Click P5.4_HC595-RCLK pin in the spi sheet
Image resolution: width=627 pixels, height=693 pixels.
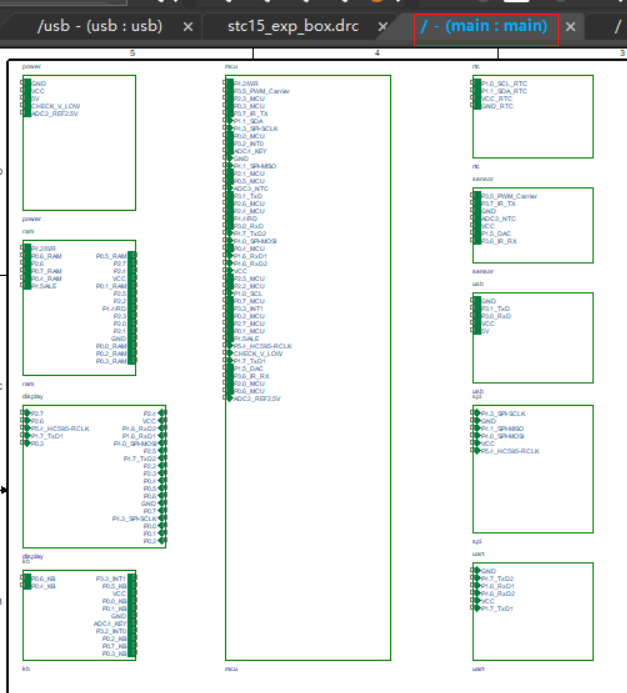(510, 451)
